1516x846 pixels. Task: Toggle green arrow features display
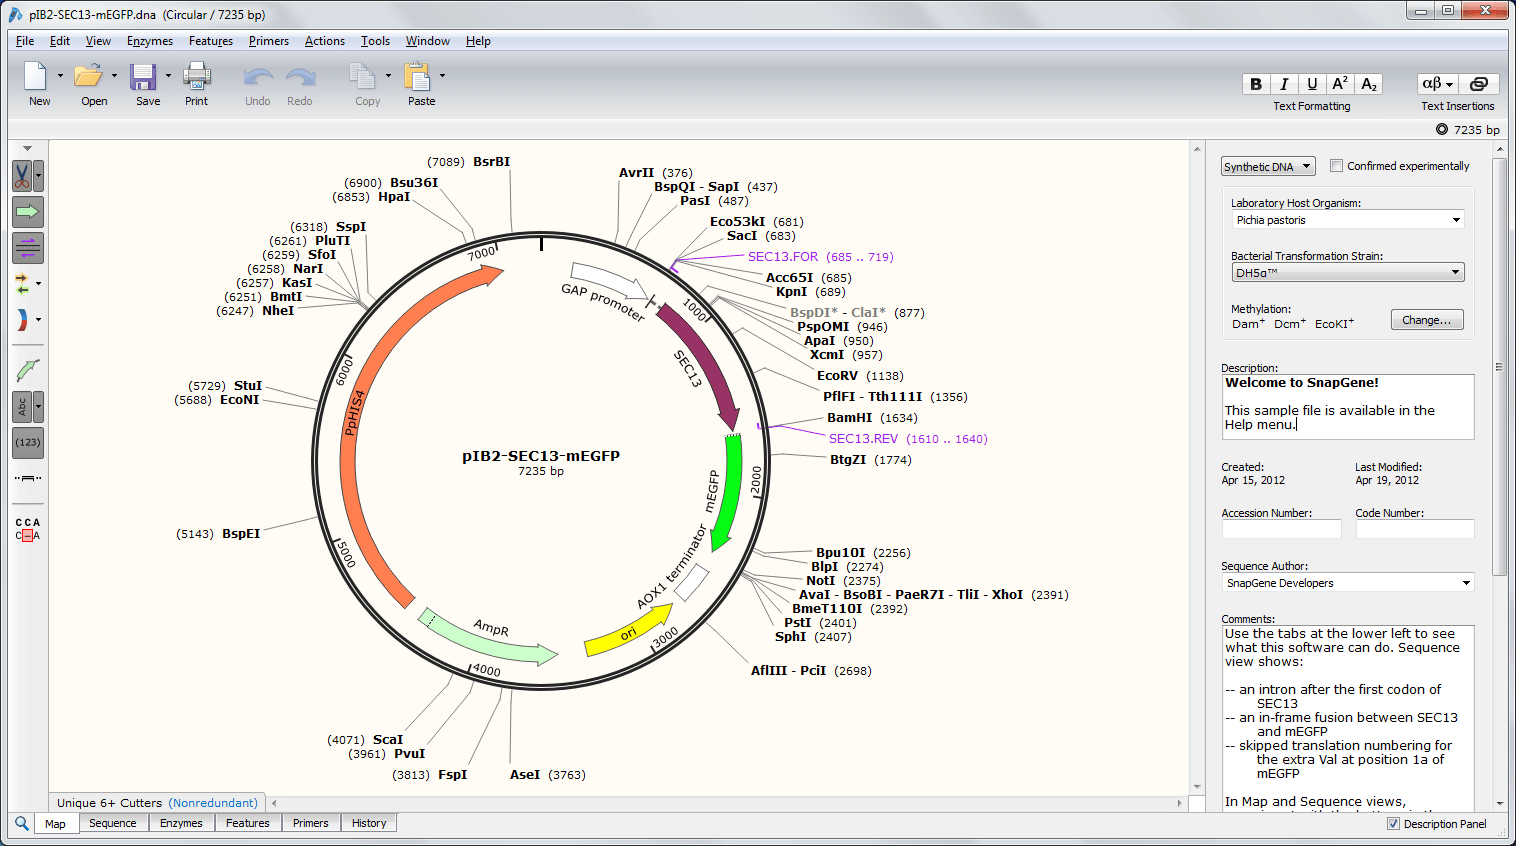pyautogui.click(x=28, y=212)
